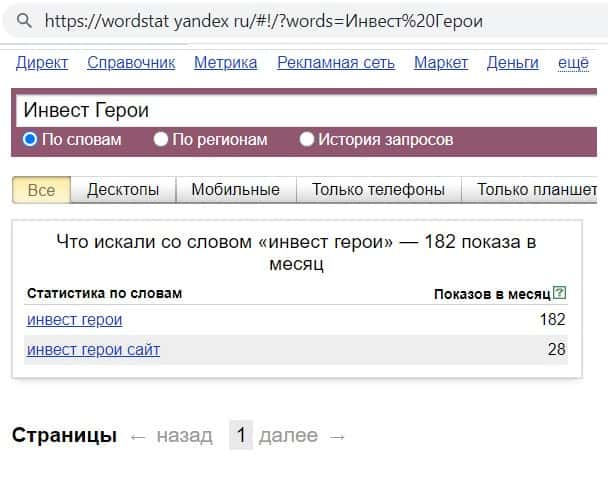Viewport: 608px width, 481px height.
Task: Select the По регионам radio button
Action: click(x=161, y=140)
